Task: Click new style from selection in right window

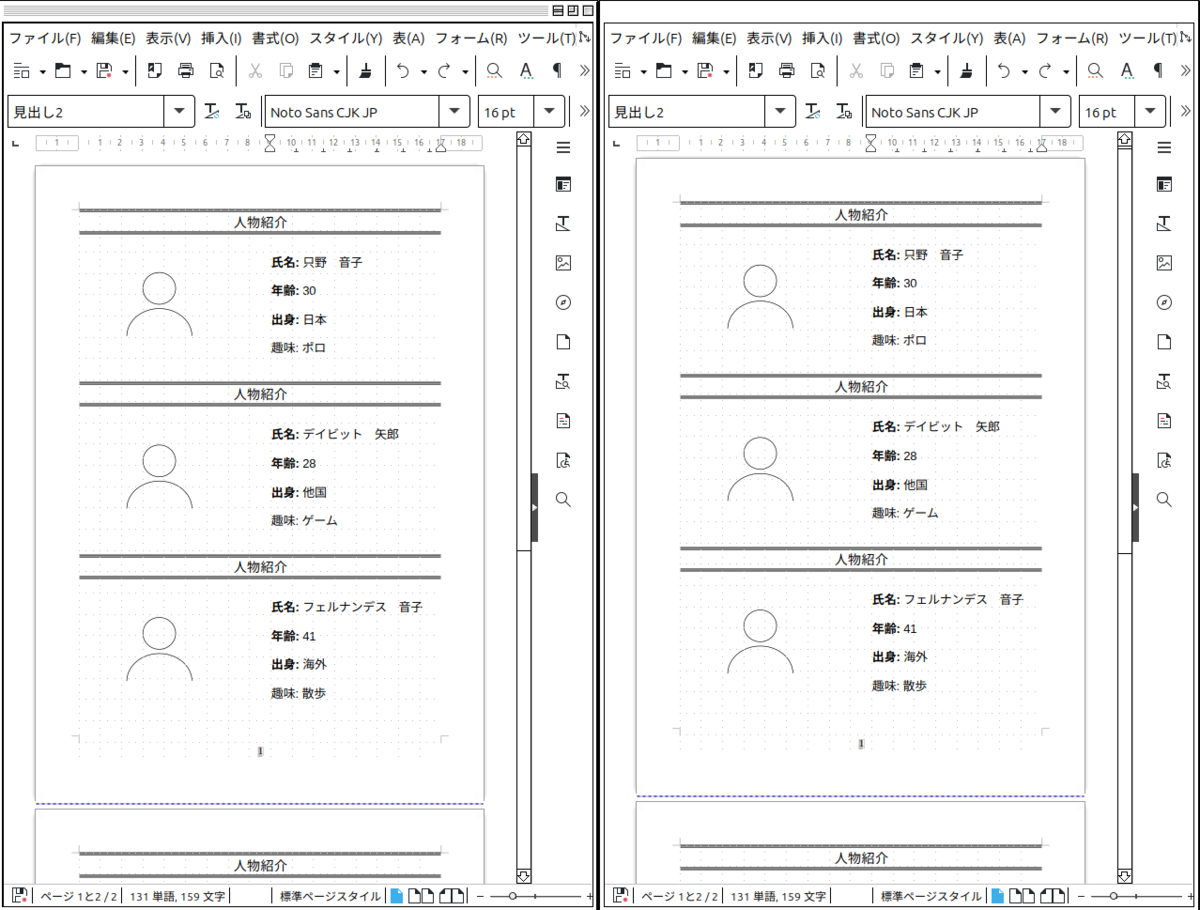Action: pyautogui.click(x=842, y=111)
